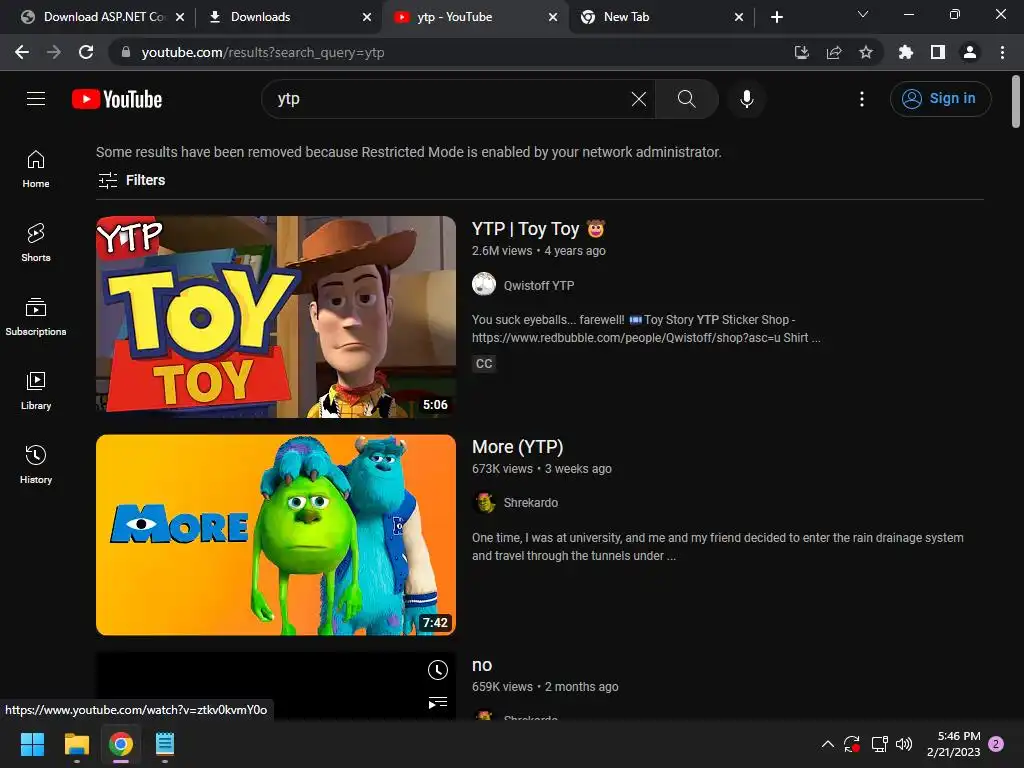1024x768 pixels.
Task: Click the magnifier search button
Action: tap(686, 99)
